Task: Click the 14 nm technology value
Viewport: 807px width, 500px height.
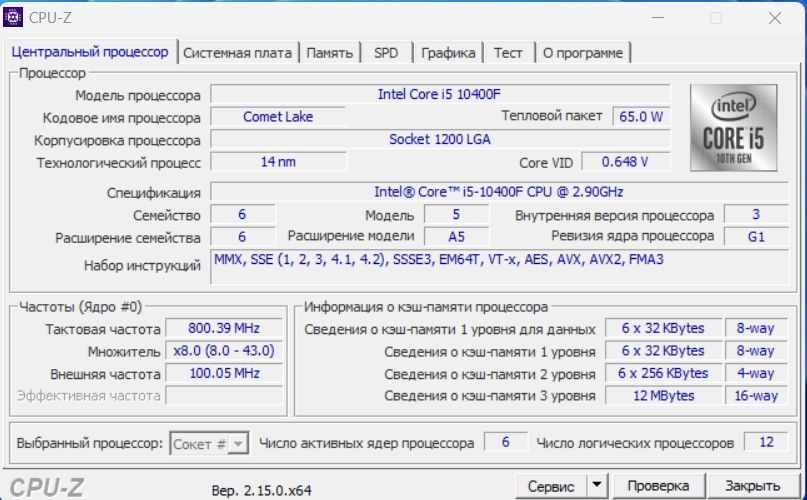Action: pos(278,162)
